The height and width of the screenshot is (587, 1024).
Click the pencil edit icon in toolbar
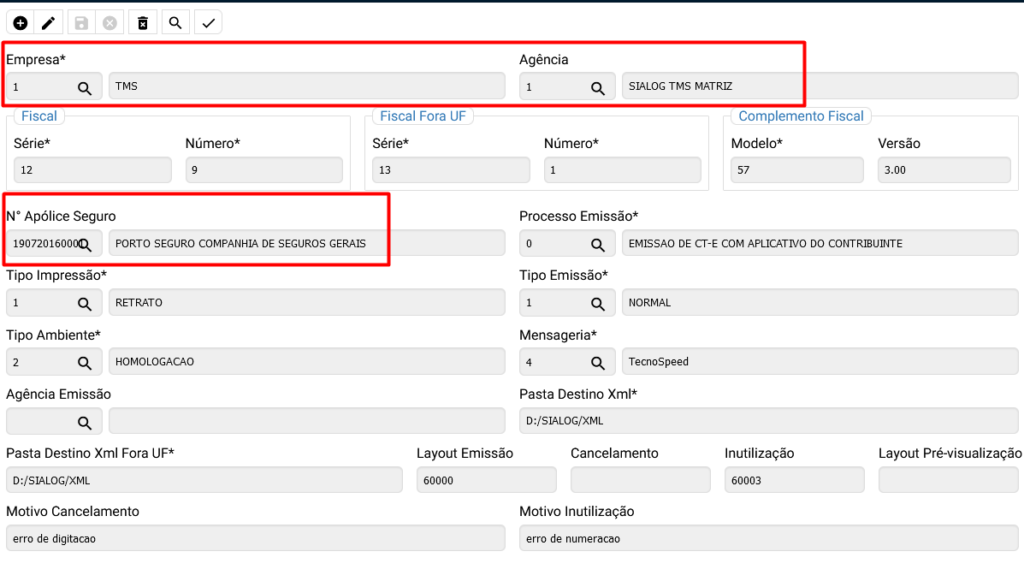(48, 23)
